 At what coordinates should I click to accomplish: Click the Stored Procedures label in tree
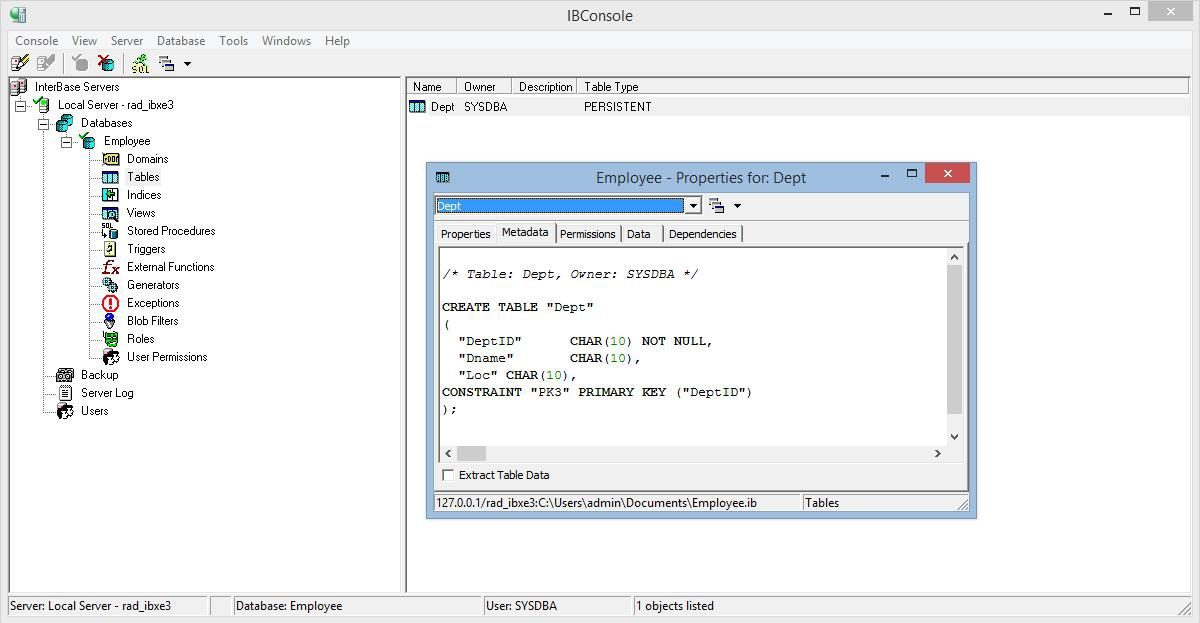pos(171,231)
